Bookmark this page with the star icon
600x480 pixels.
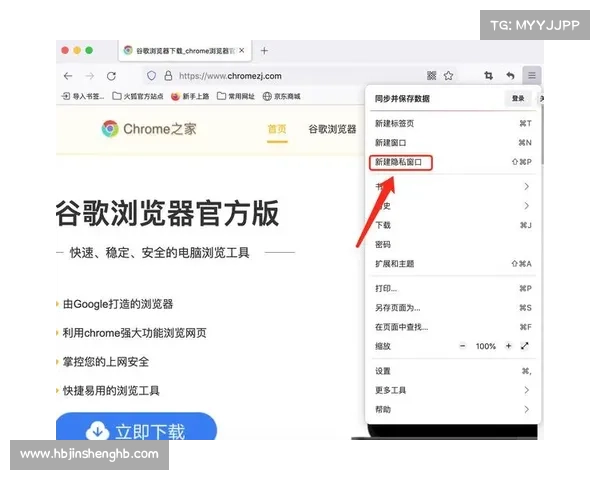[449, 76]
